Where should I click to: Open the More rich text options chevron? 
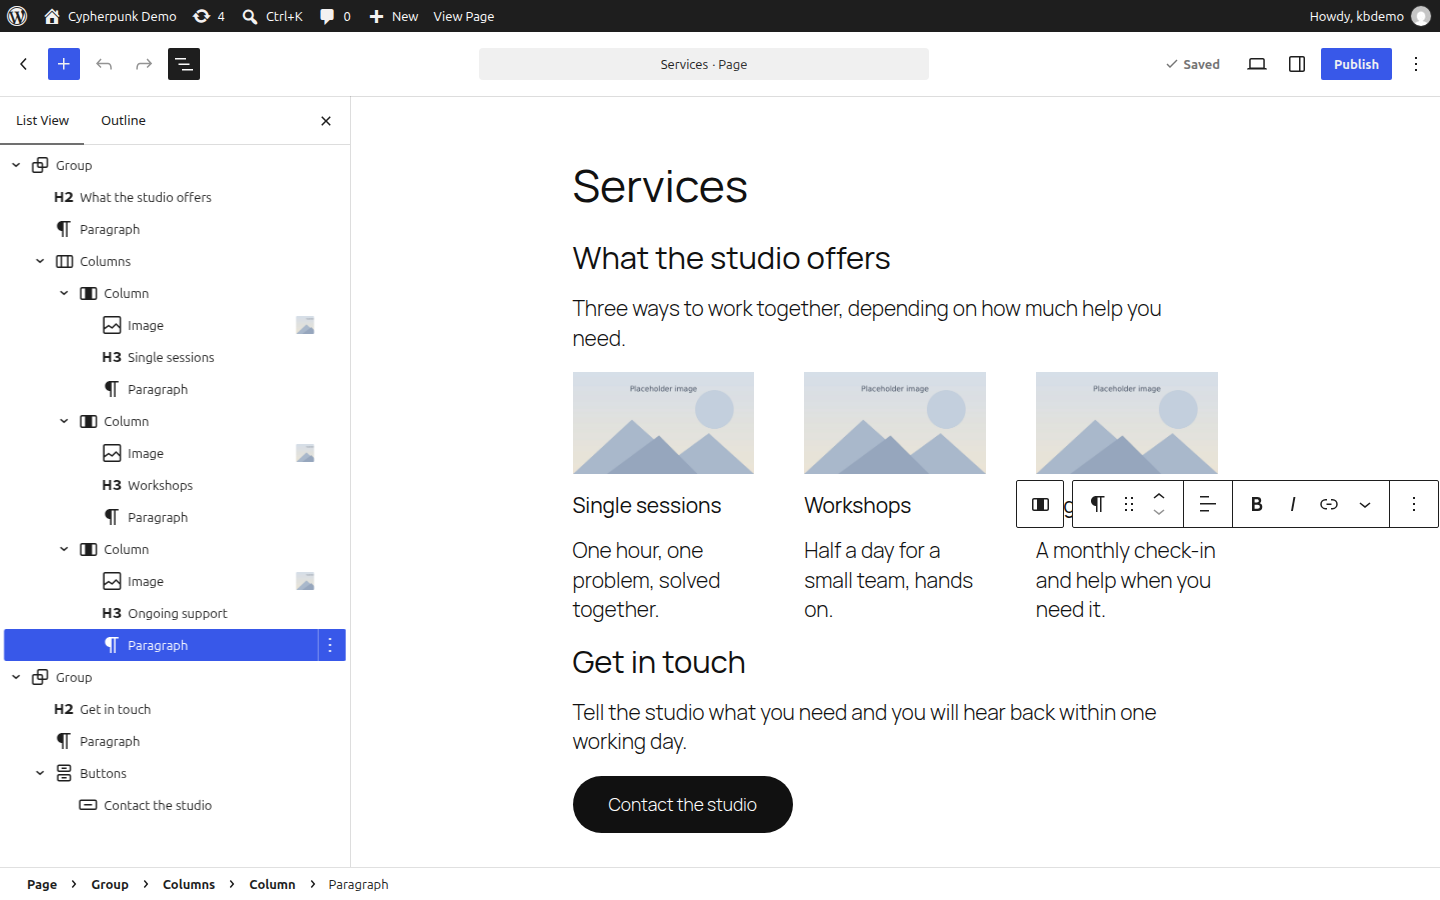point(1365,504)
